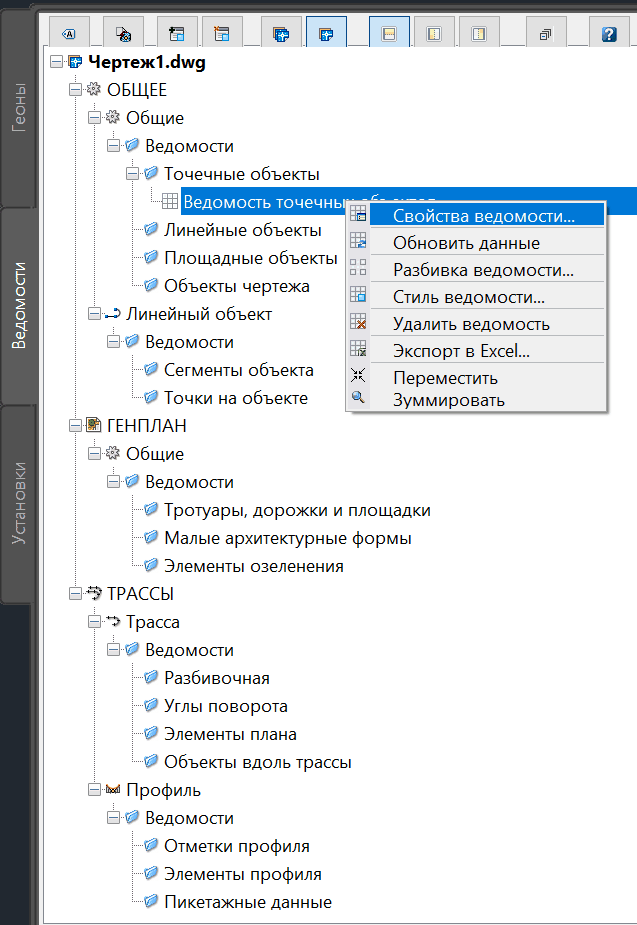Click the first toolbar icon with letter A
637x925 pixels.
(x=69, y=33)
